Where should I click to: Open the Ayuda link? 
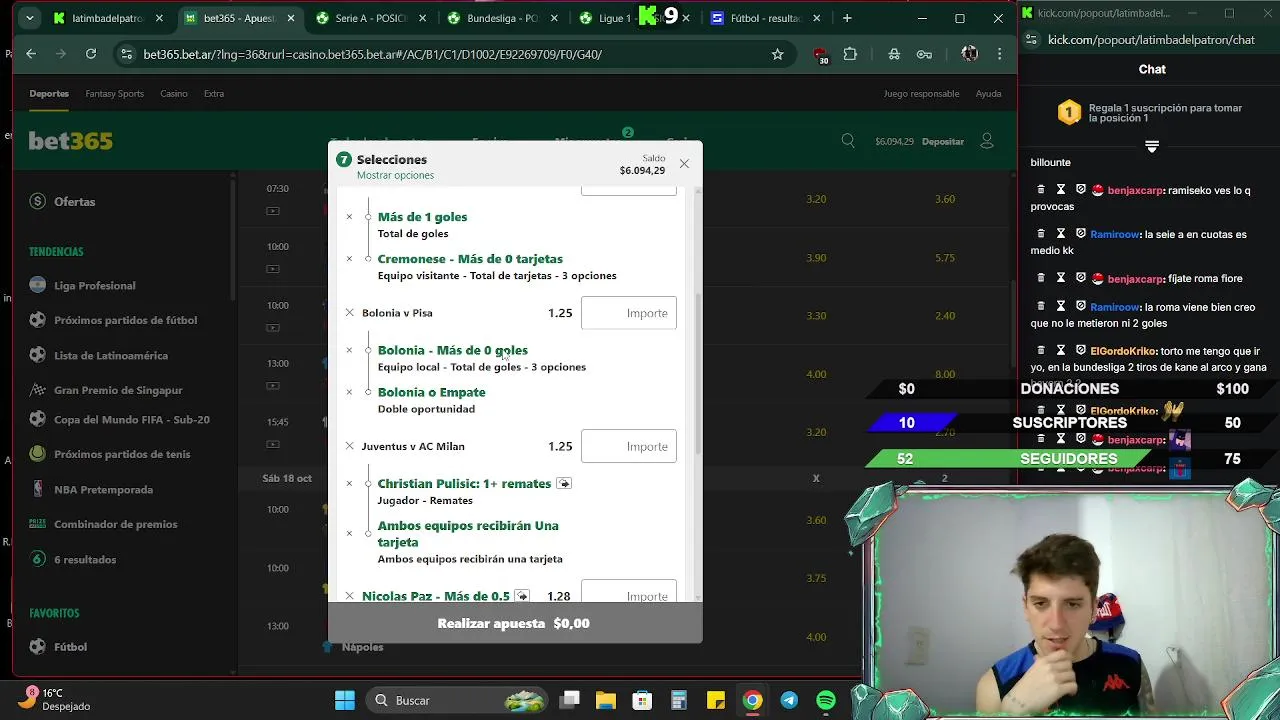[988, 94]
